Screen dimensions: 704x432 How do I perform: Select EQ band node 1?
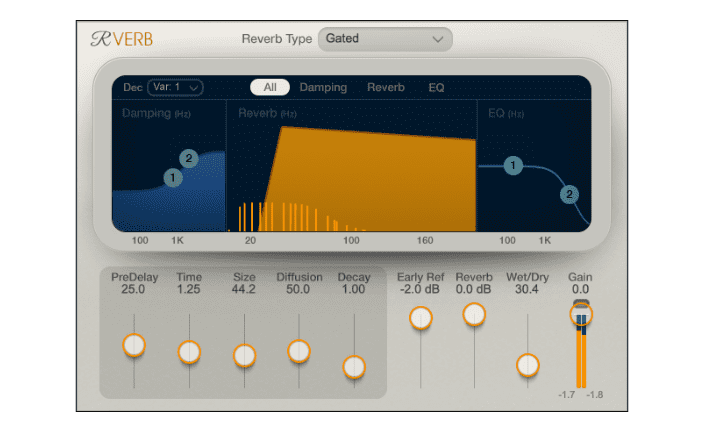513,165
